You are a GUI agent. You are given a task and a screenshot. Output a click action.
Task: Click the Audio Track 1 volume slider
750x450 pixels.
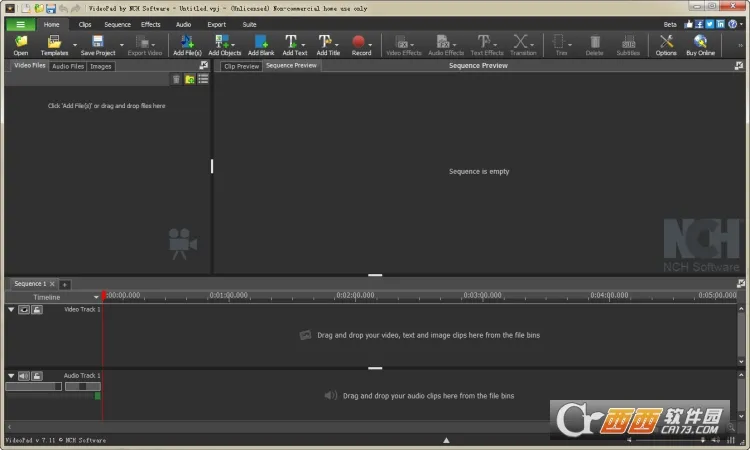tap(33, 386)
